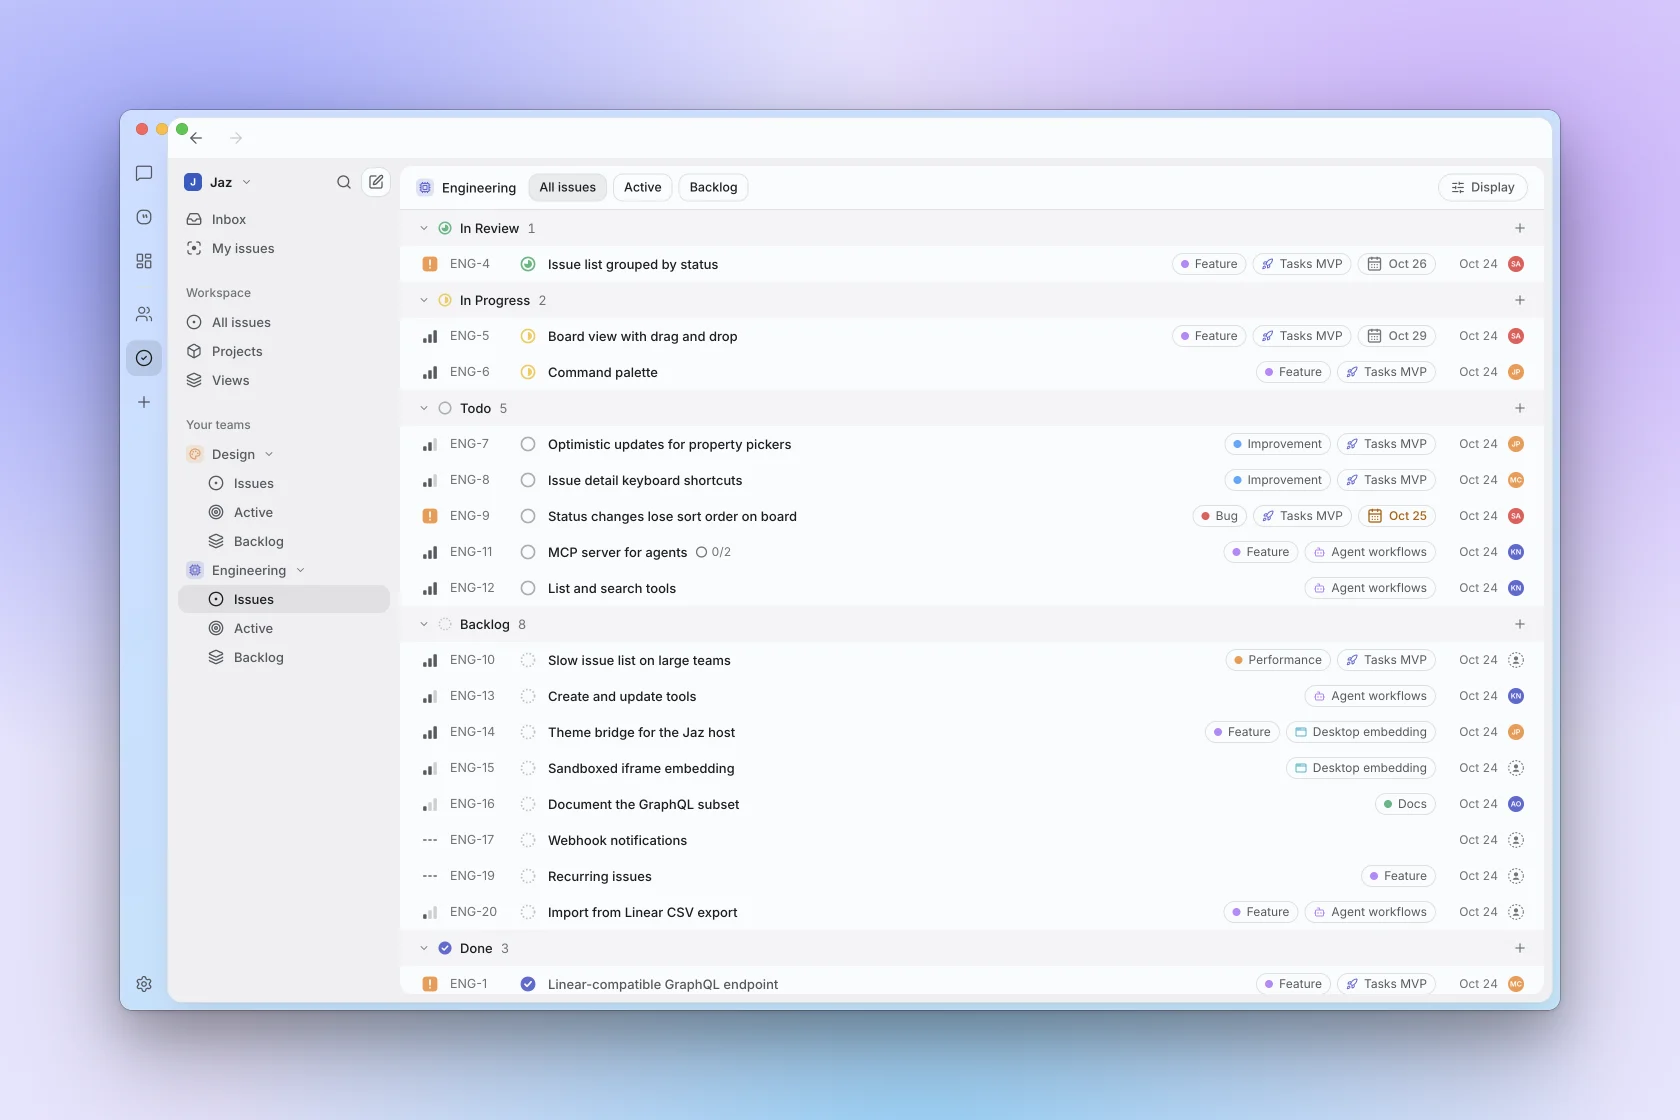Open issue Board view with drag and drop
Screen dimensions: 1680x1120
coord(642,336)
